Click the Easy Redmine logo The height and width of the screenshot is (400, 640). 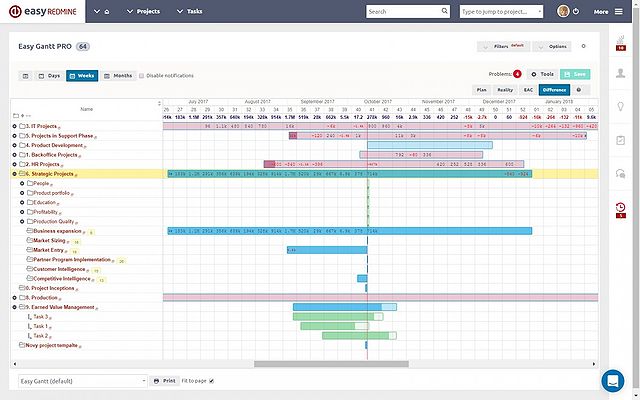[x=40, y=12]
